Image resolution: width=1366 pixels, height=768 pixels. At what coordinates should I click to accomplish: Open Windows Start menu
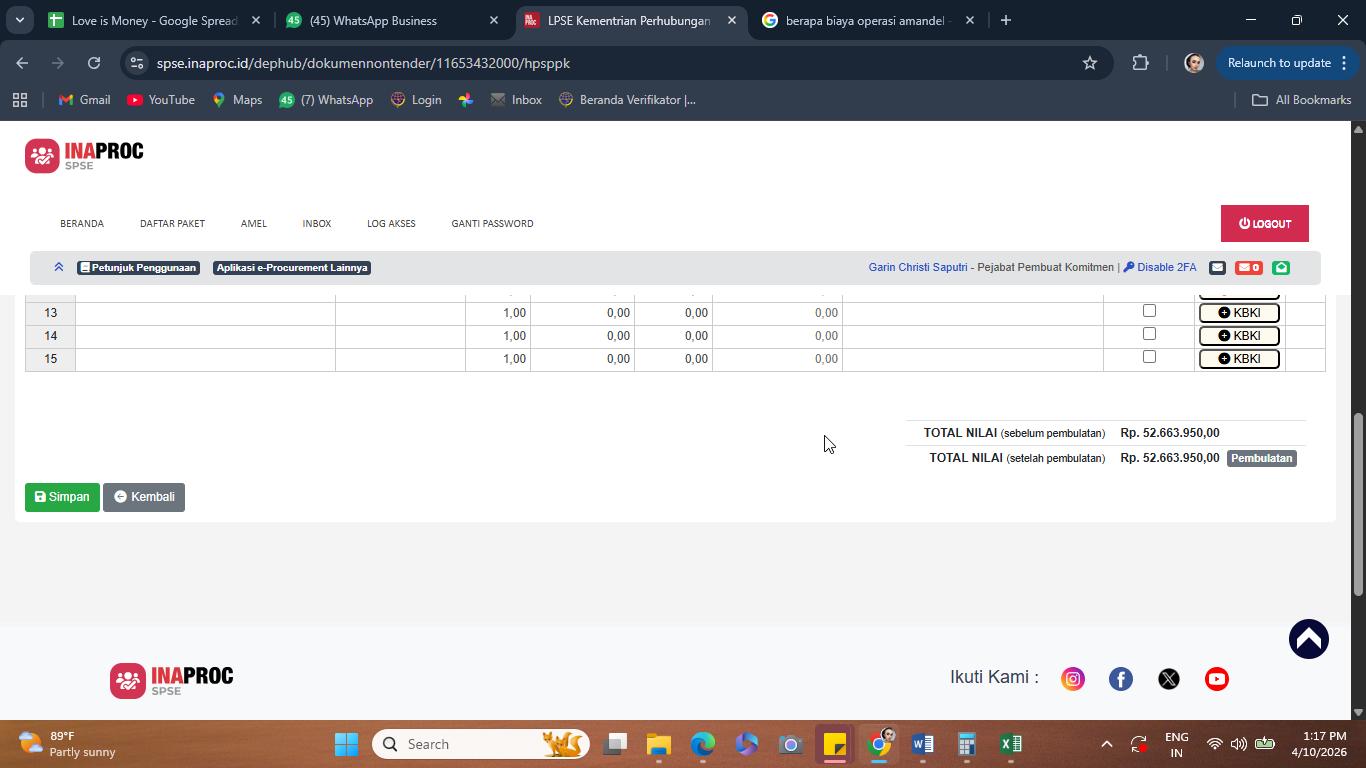tap(346, 744)
